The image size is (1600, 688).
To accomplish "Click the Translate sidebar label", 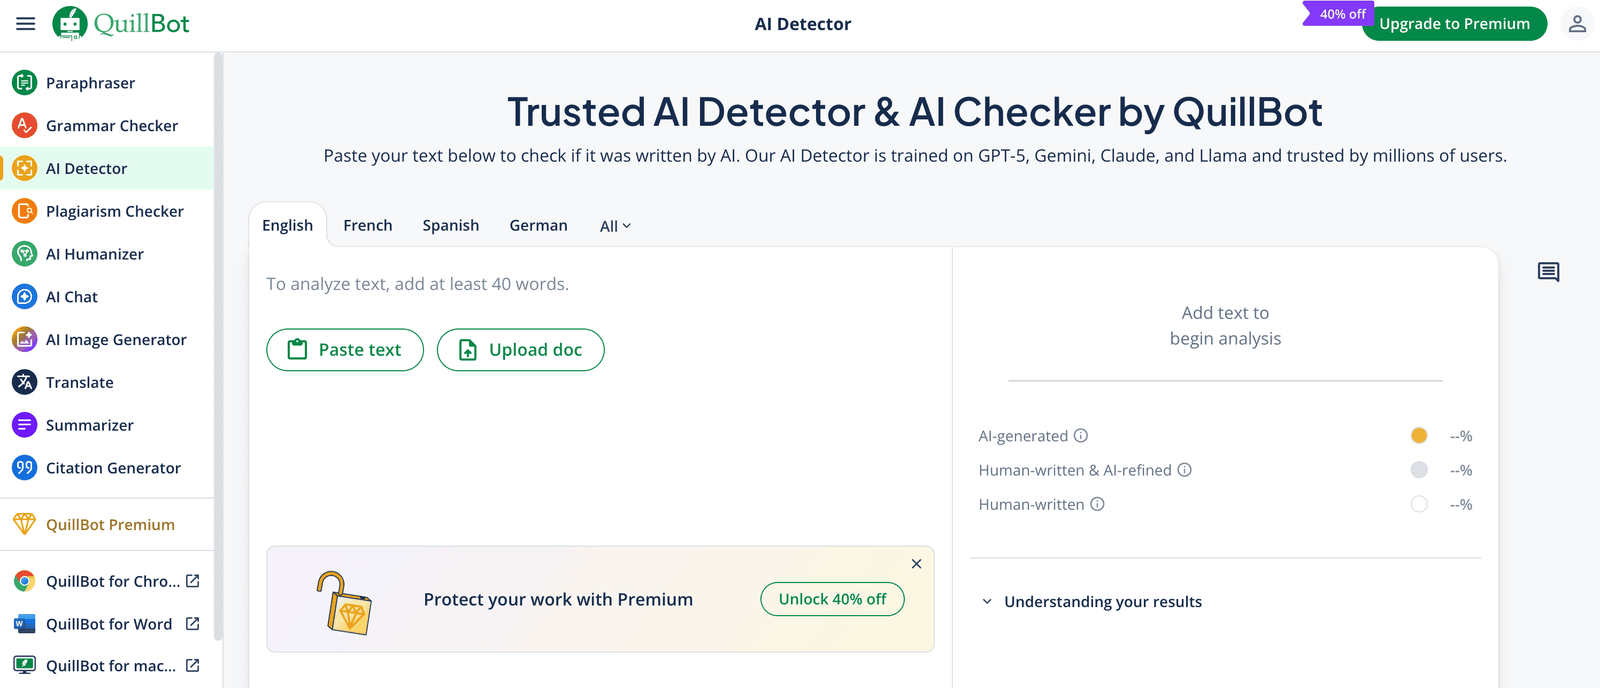I will pyautogui.click(x=80, y=382).
